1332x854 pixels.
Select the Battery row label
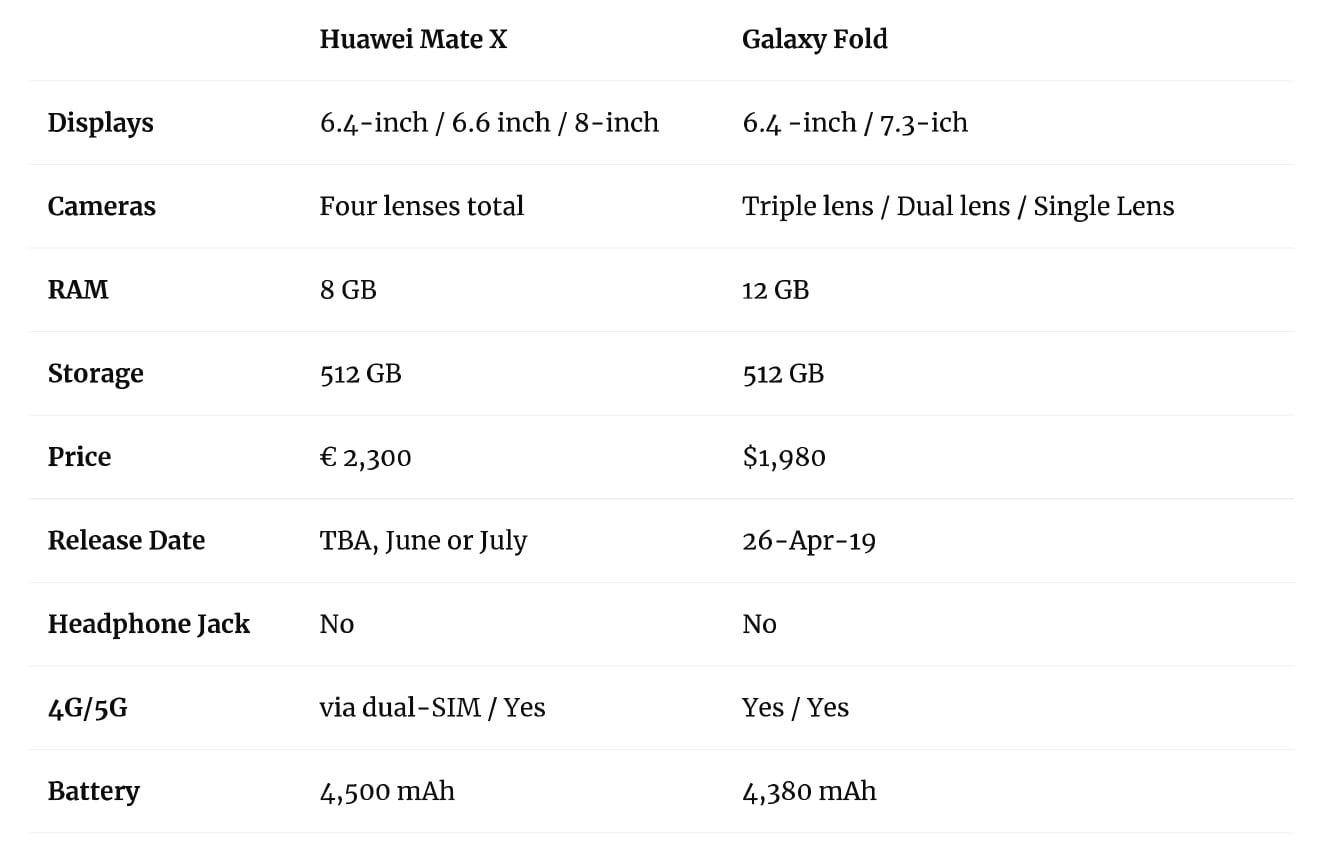click(x=93, y=791)
